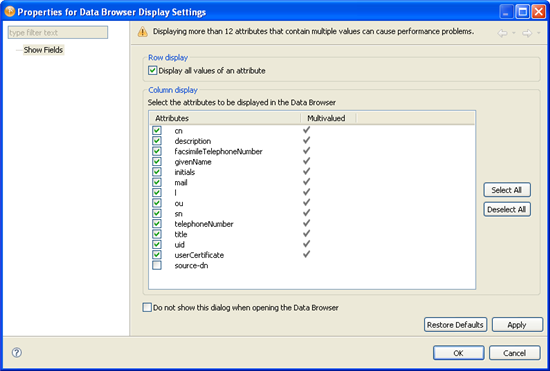
Task: Confirm with the OK button
Action: click(459, 353)
